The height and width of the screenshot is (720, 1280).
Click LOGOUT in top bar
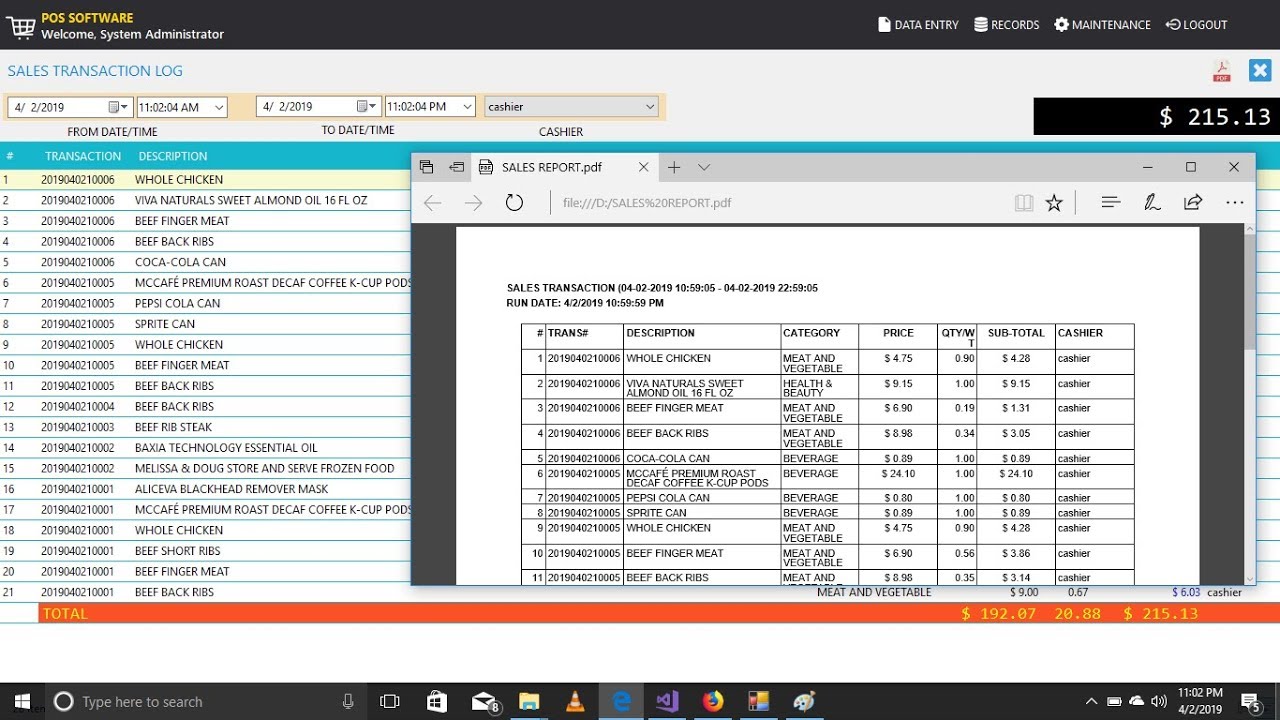pyautogui.click(x=1196, y=25)
